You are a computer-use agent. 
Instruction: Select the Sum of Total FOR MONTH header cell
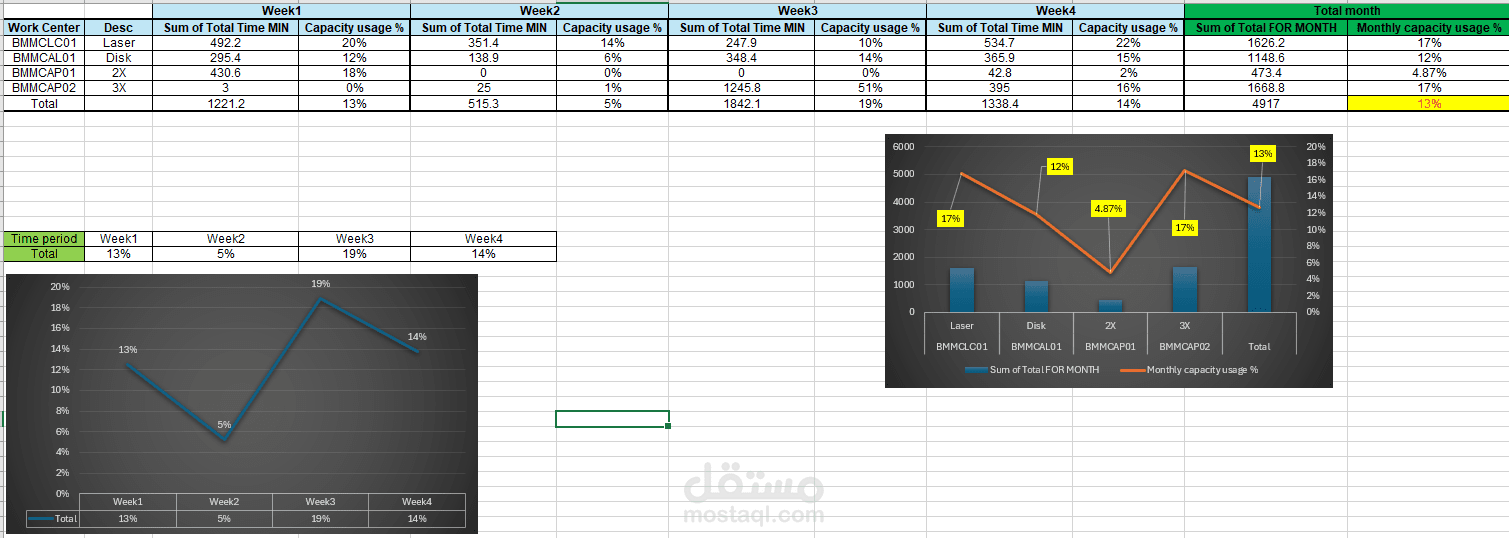(1266, 27)
